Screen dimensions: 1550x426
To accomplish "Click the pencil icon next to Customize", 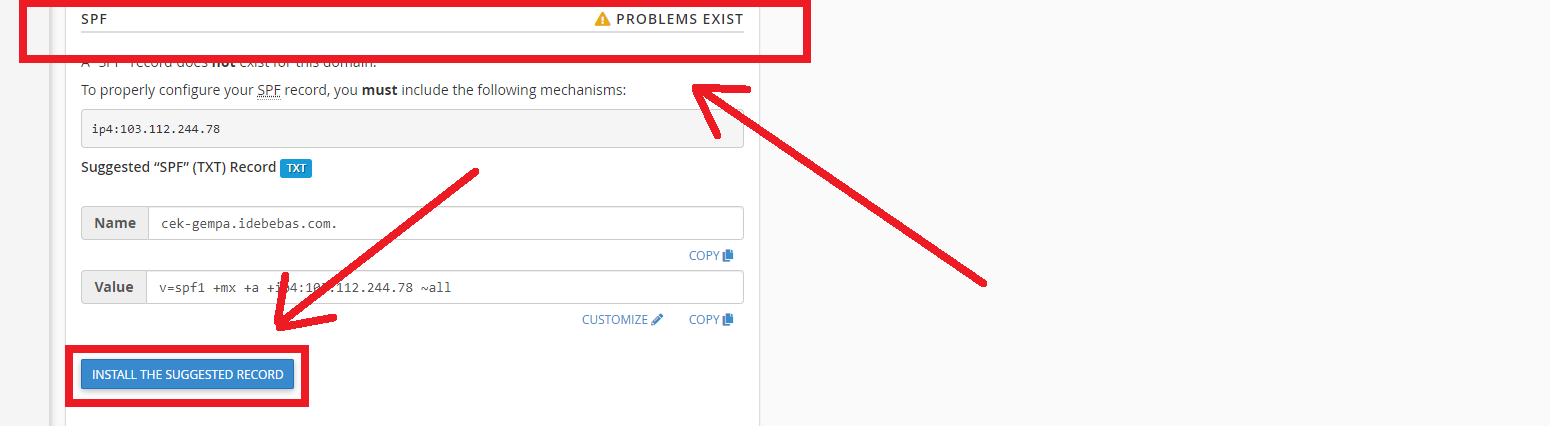I will click(x=657, y=320).
